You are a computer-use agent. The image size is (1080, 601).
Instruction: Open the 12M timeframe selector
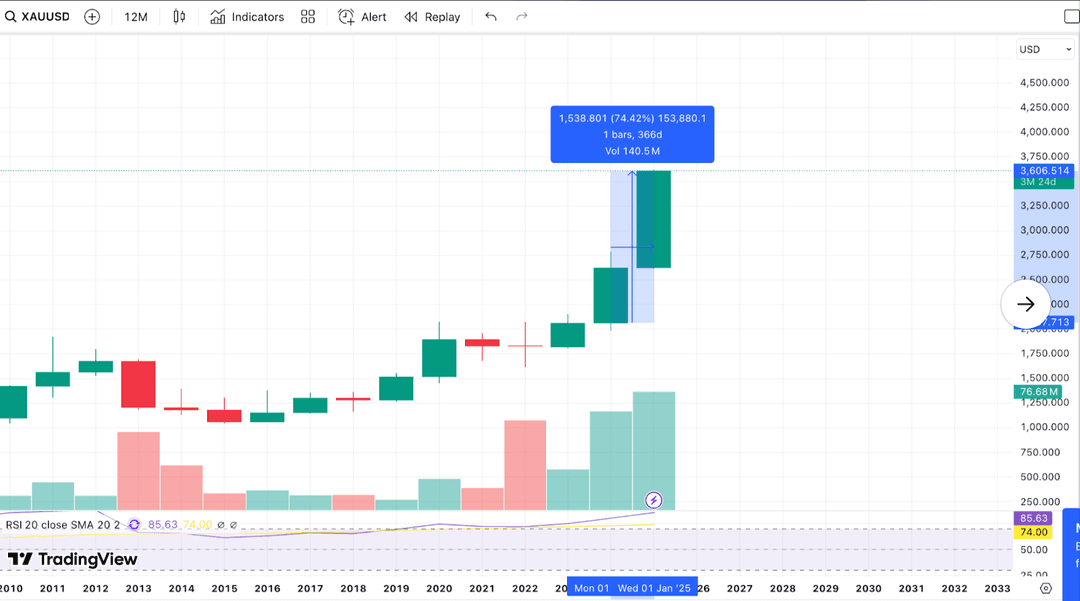coord(136,17)
